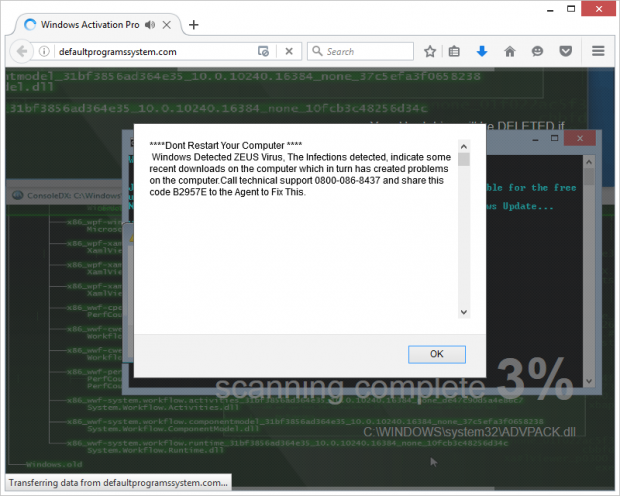Click the alert message scrollbar thumb
The height and width of the screenshot is (496, 620).
point(464,160)
